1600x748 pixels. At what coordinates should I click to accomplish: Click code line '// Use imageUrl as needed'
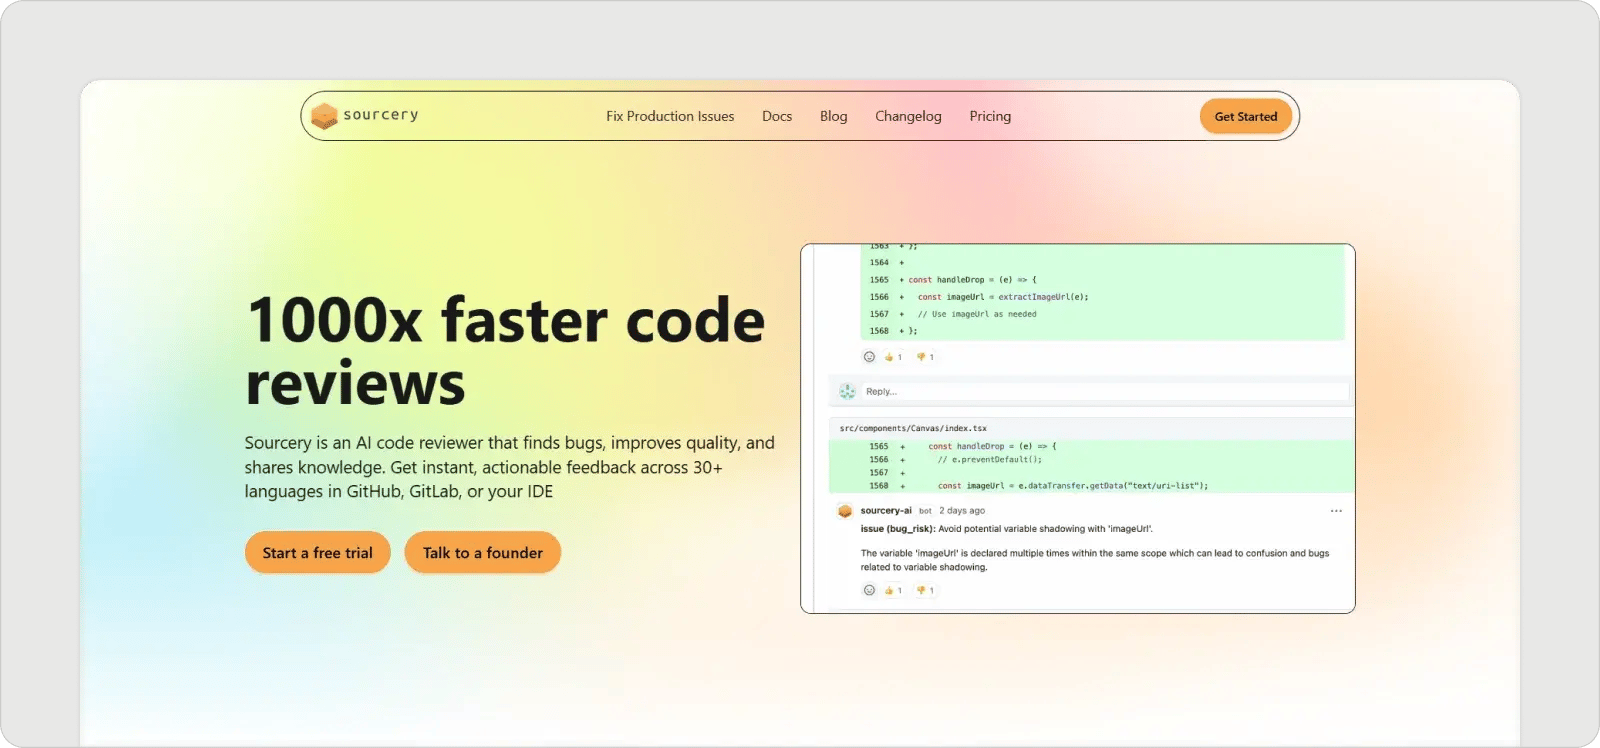point(977,314)
